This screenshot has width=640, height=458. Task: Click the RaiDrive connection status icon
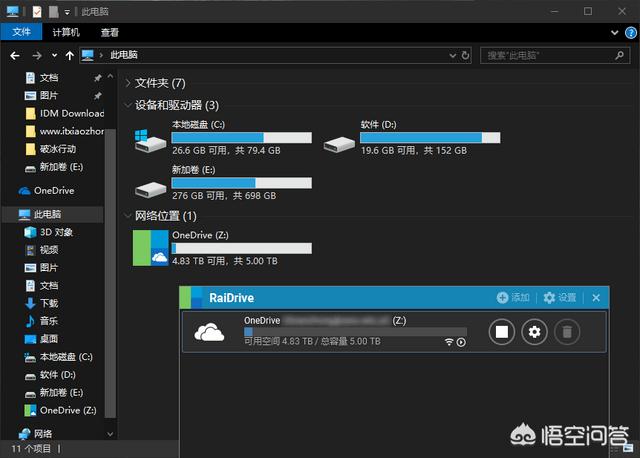coord(449,342)
